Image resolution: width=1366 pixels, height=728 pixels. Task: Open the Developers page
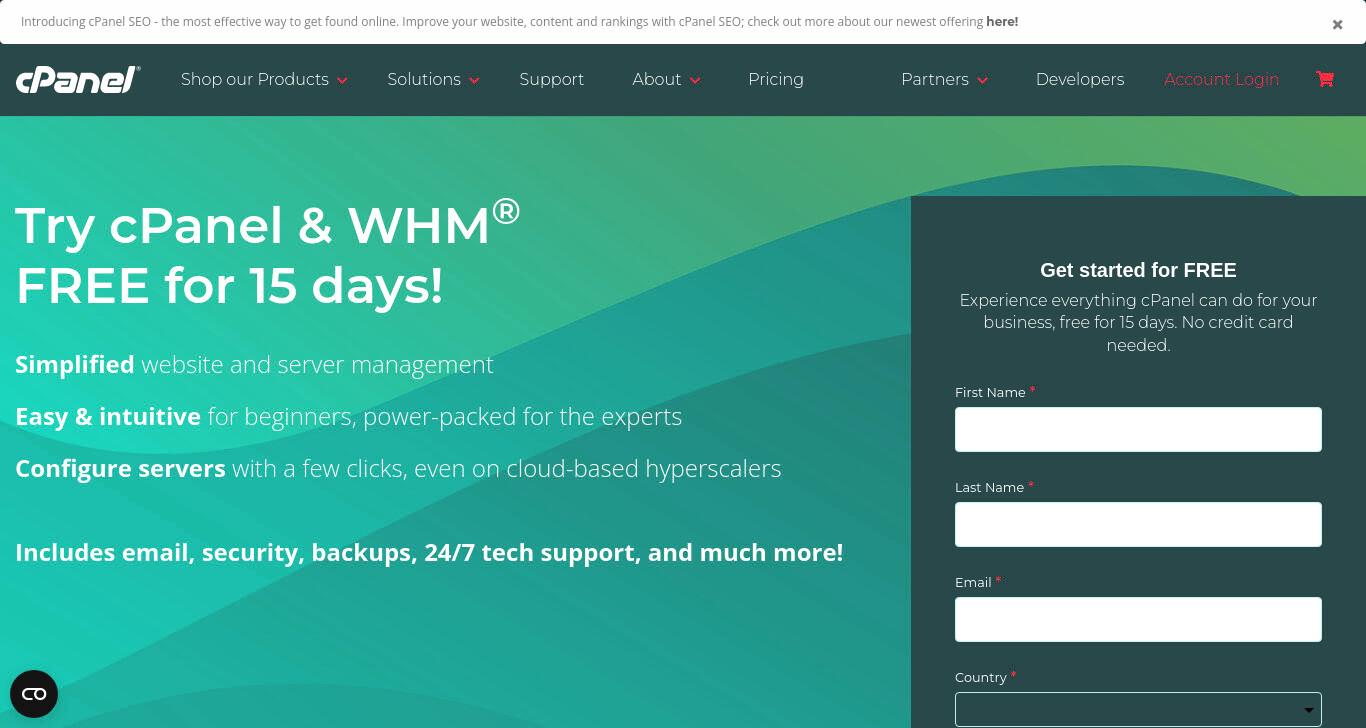pyautogui.click(x=1080, y=79)
